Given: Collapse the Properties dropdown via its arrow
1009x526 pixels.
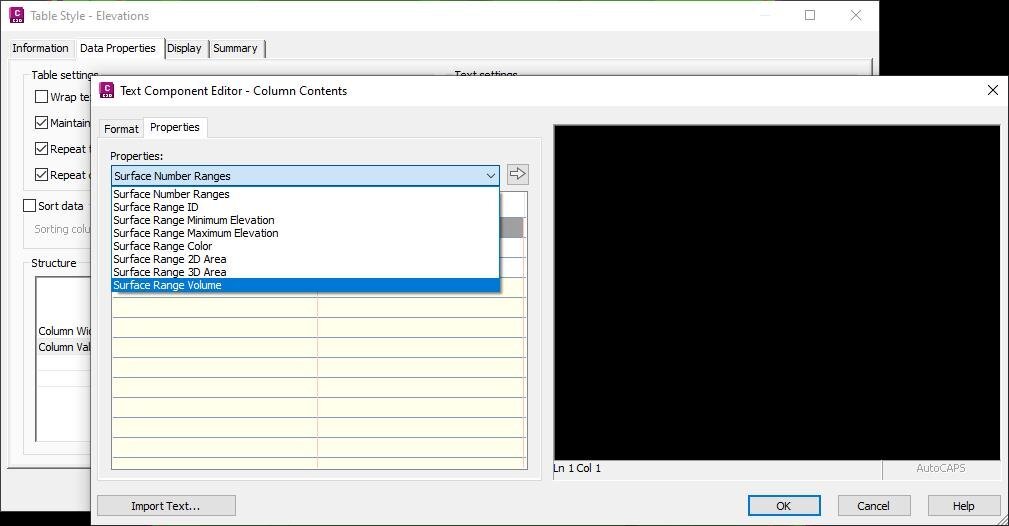Looking at the screenshot, I should tap(490, 176).
